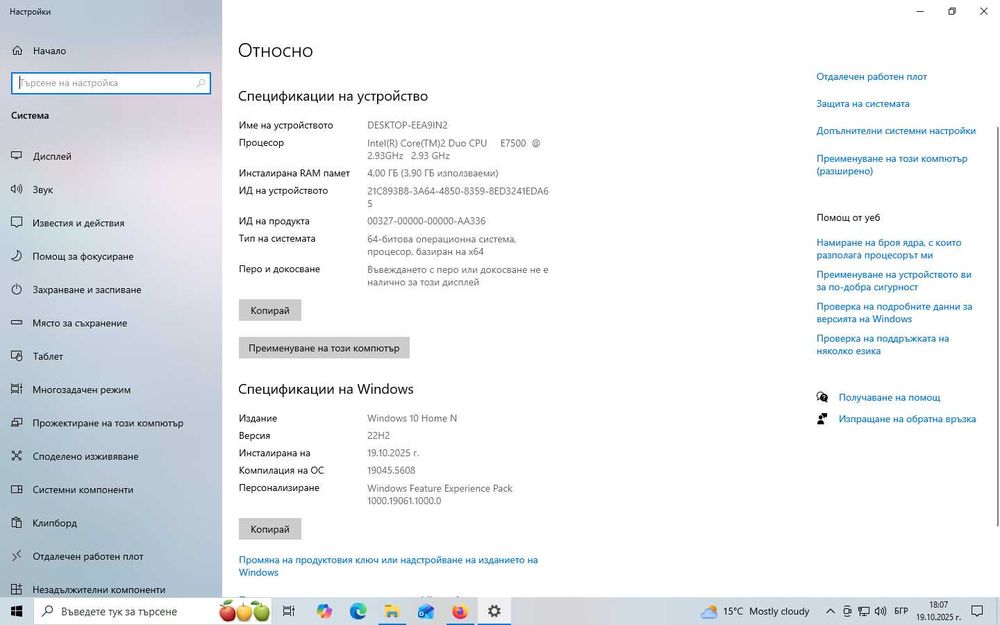This screenshot has height=625, width=1000.
Task: Copy device specifications with Копирай button
Action: click(270, 311)
